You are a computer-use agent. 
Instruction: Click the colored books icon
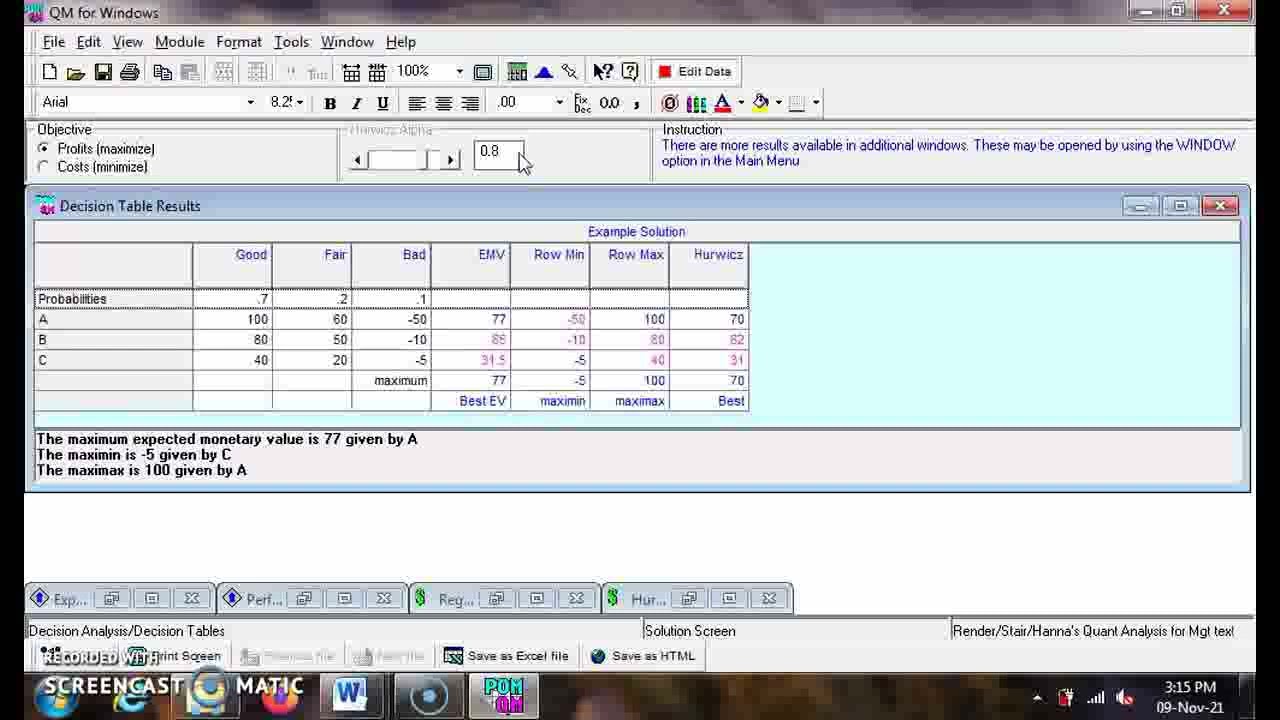click(696, 103)
